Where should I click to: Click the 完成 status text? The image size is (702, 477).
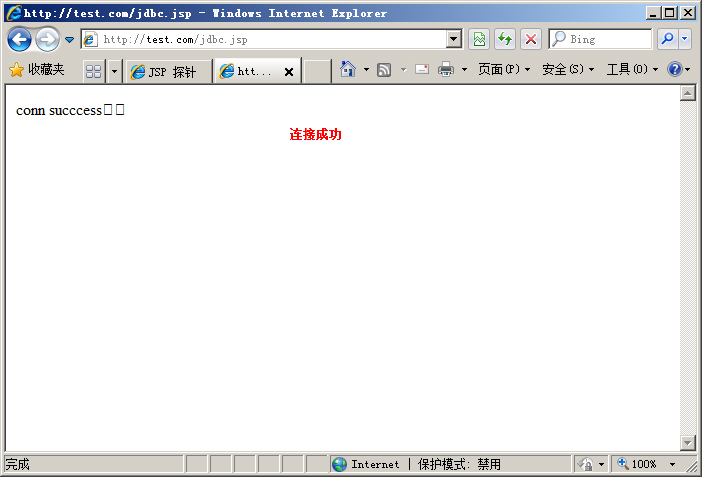click(17, 464)
